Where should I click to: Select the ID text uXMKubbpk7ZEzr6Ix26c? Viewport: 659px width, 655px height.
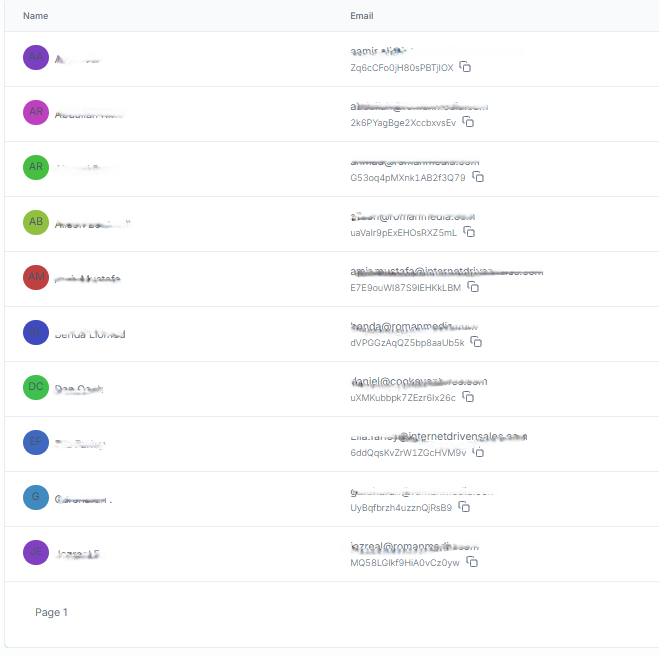[403, 398]
